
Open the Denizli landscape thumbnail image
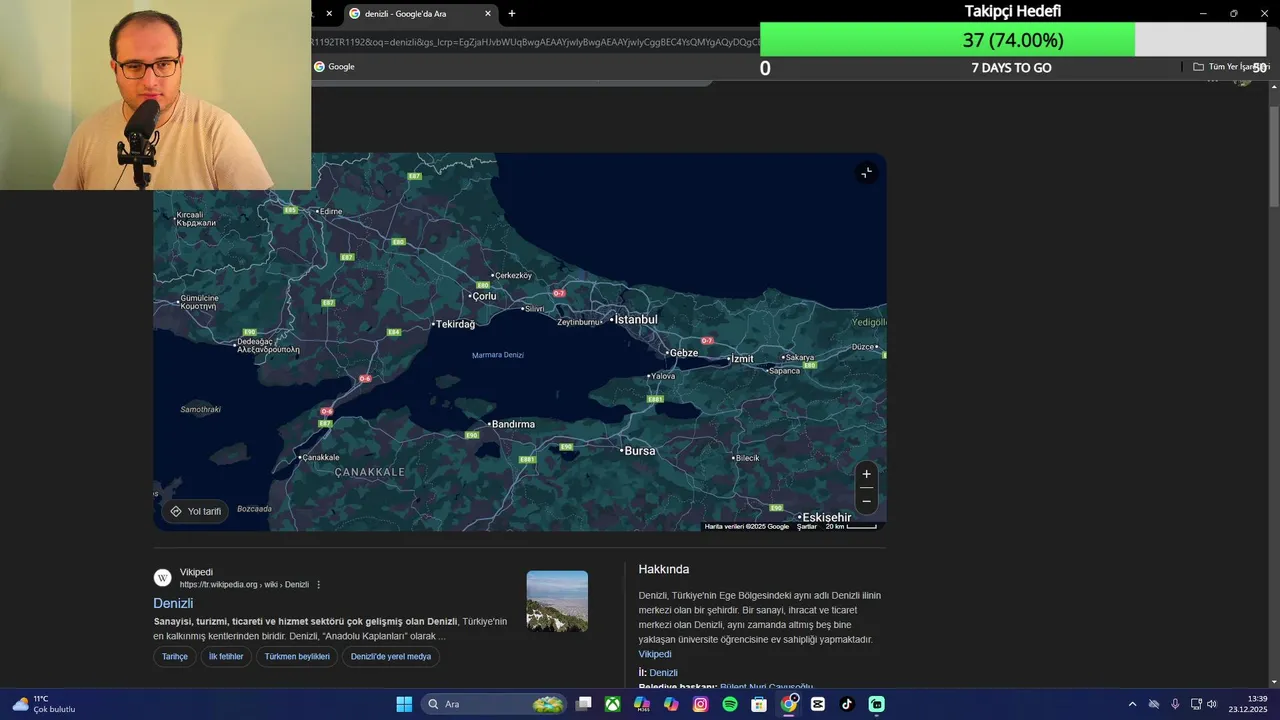pos(557,601)
